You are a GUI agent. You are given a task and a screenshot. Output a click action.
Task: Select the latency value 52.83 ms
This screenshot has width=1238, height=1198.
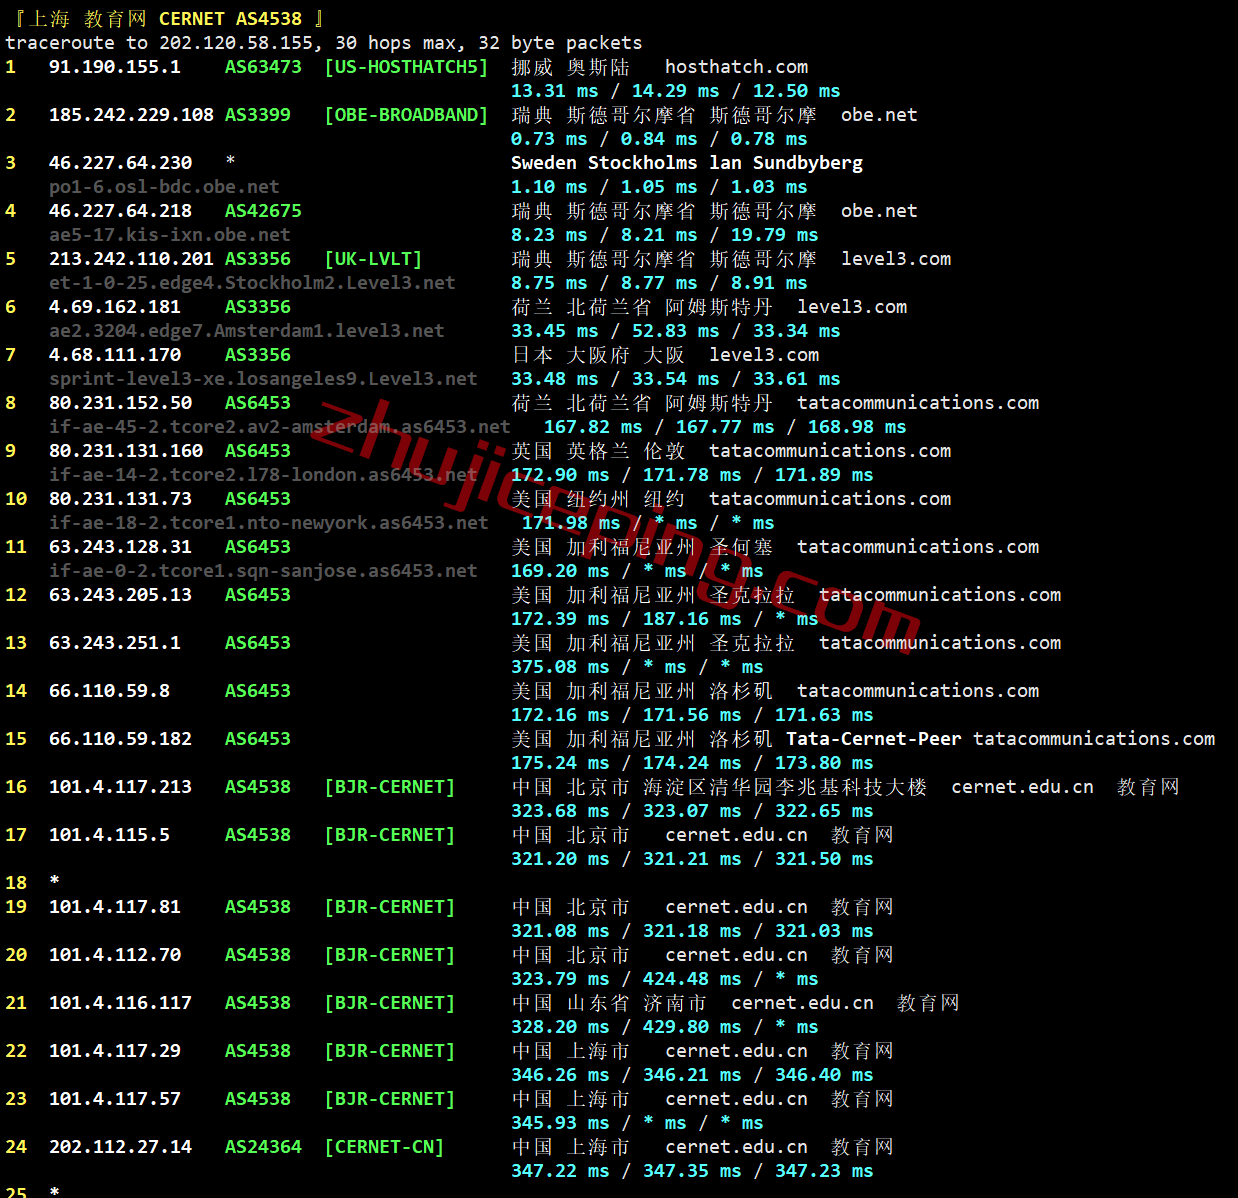(676, 331)
